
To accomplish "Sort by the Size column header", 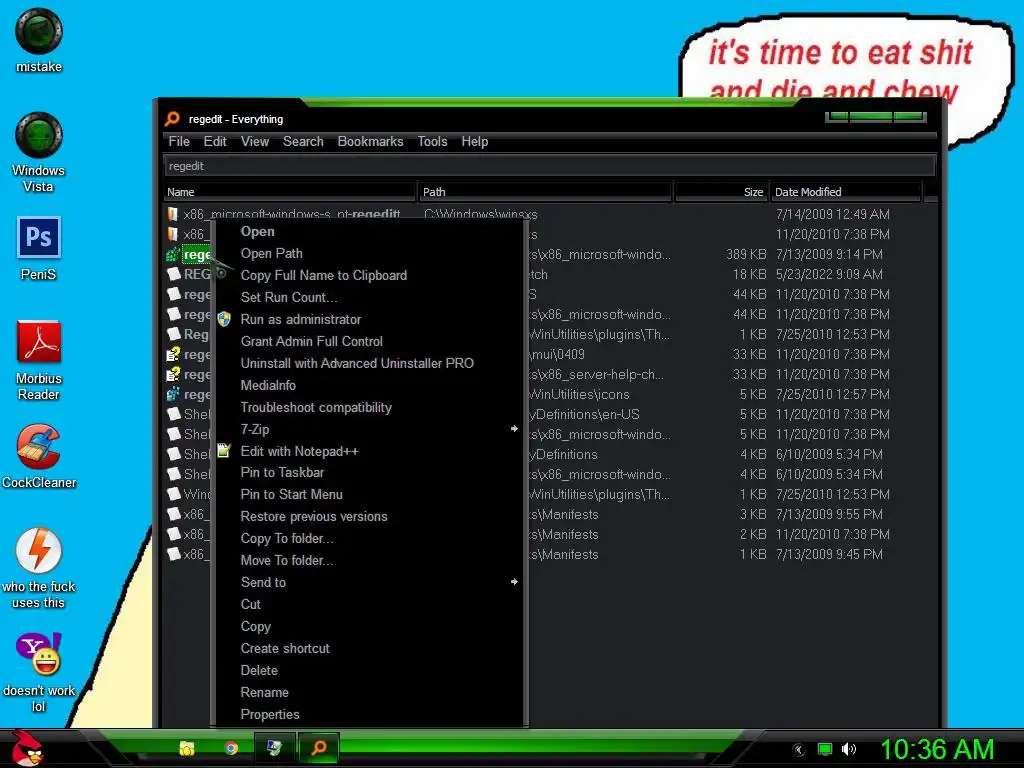I will click(721, 192).
